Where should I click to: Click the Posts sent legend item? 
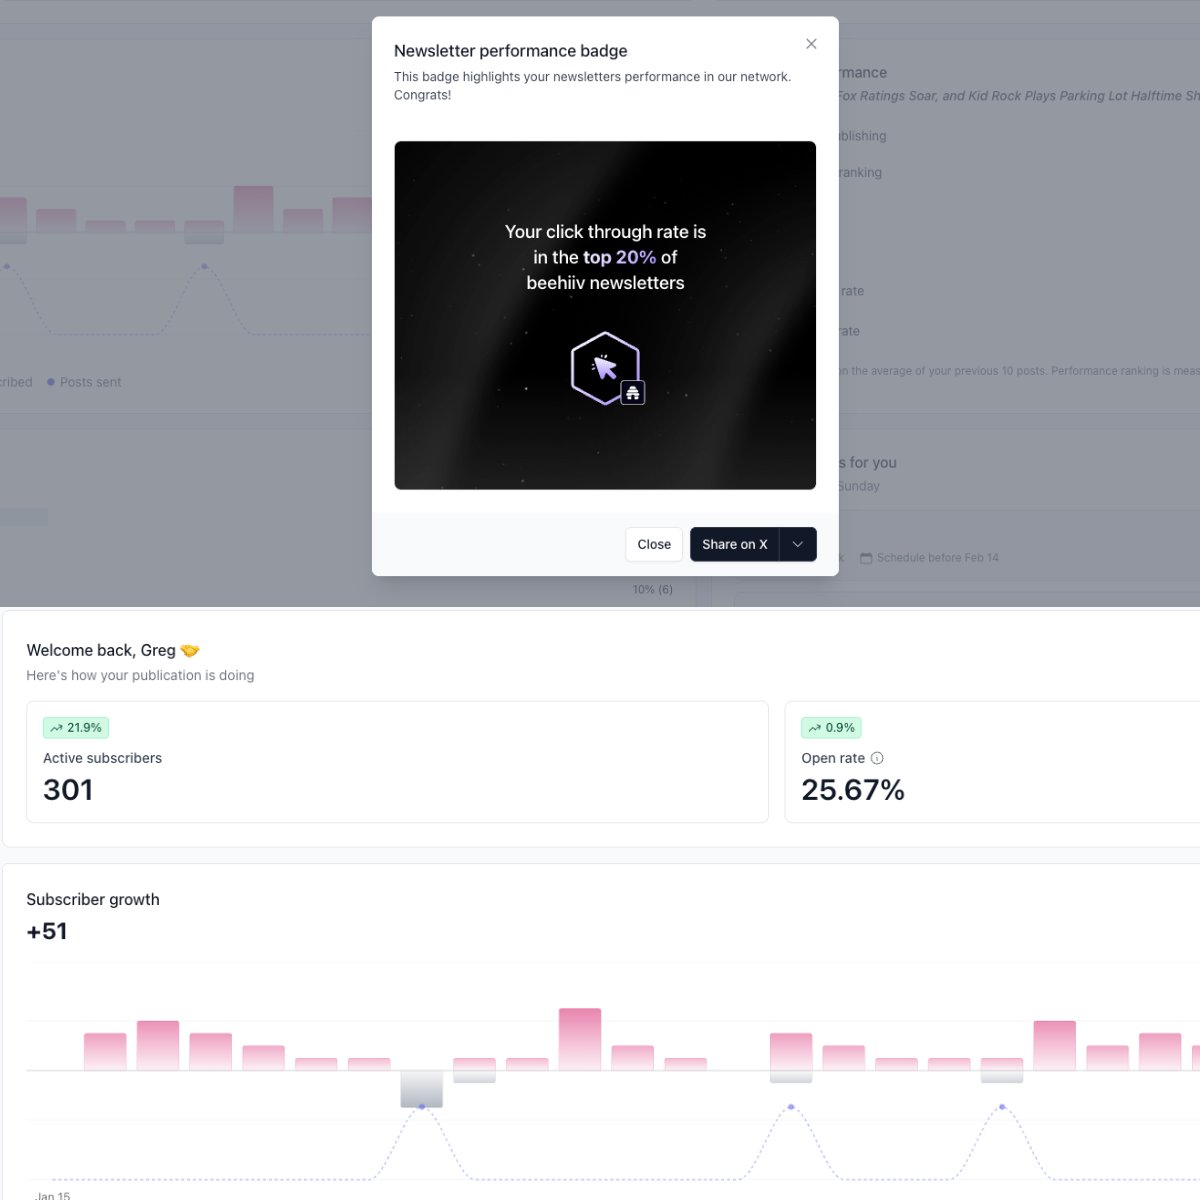[x=84, y=382]
